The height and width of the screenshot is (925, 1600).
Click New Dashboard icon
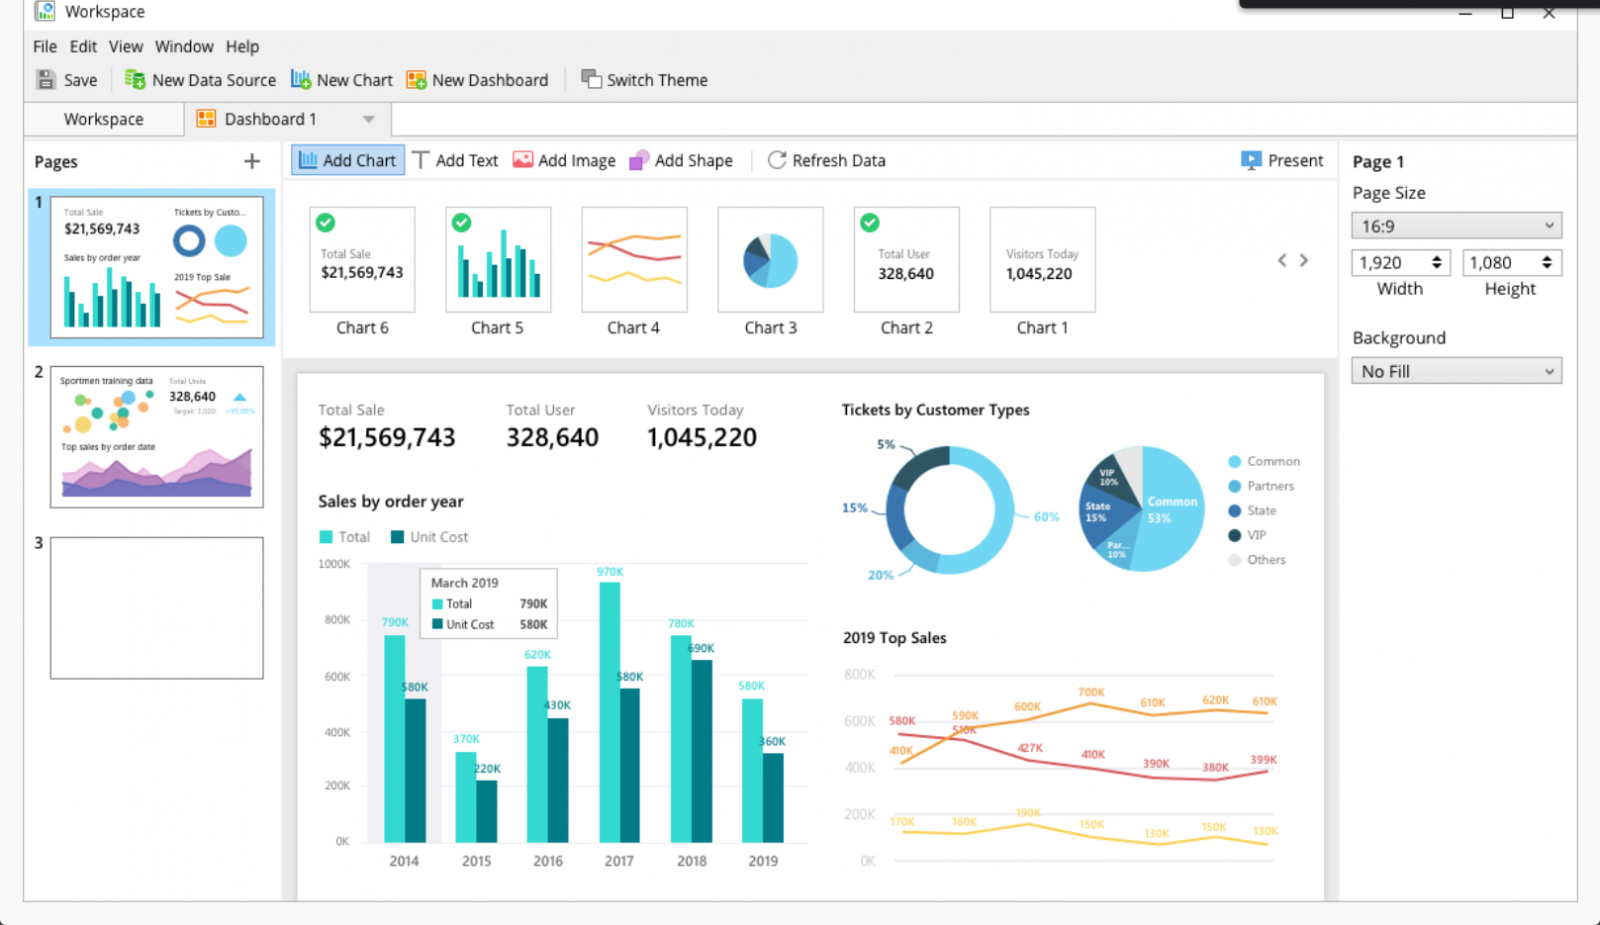(416, 80)
